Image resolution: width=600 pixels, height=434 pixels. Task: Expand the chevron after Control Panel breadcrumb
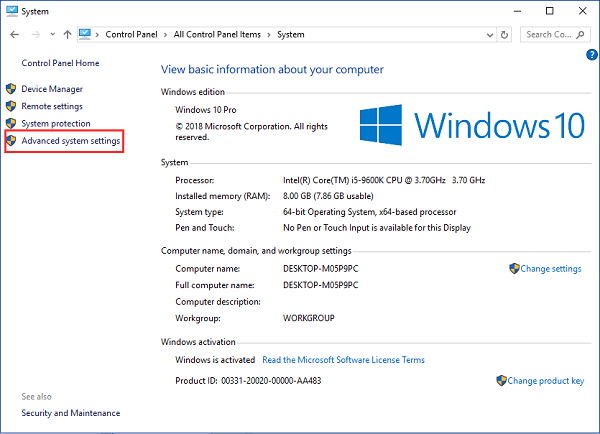[165, 35]
